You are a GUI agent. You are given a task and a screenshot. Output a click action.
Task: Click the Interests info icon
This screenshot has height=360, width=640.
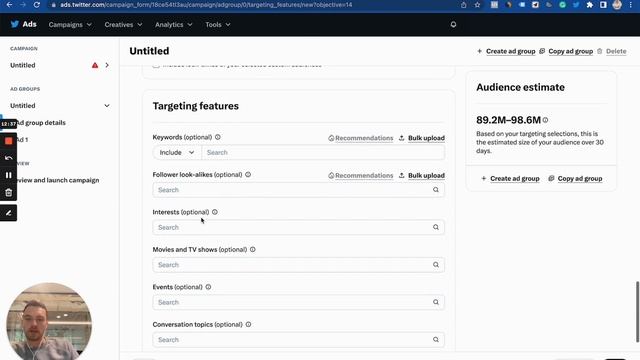(x=215, y=212)
